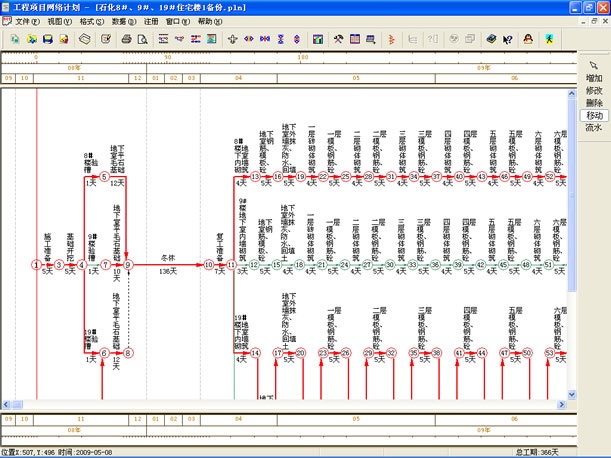
Task: Open Print Preview from the toolbar
Action: coord(143,39)
